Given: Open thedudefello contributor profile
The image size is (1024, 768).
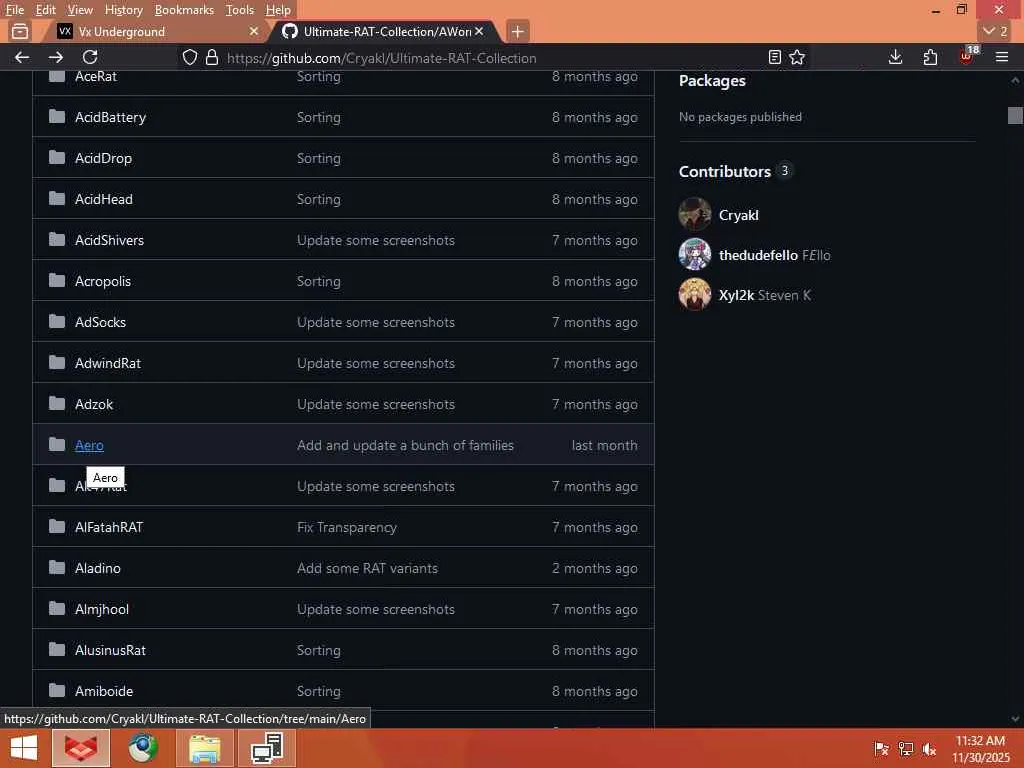Looking at the screenshot, I should [758, 255].
